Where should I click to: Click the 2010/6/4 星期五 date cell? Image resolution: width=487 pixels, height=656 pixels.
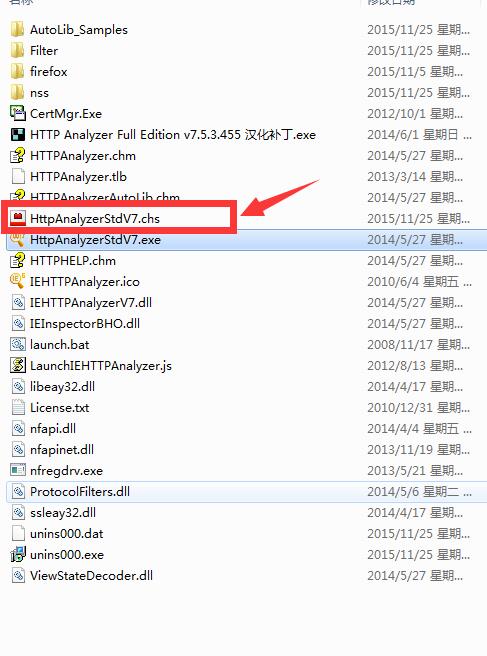[419, 282]
